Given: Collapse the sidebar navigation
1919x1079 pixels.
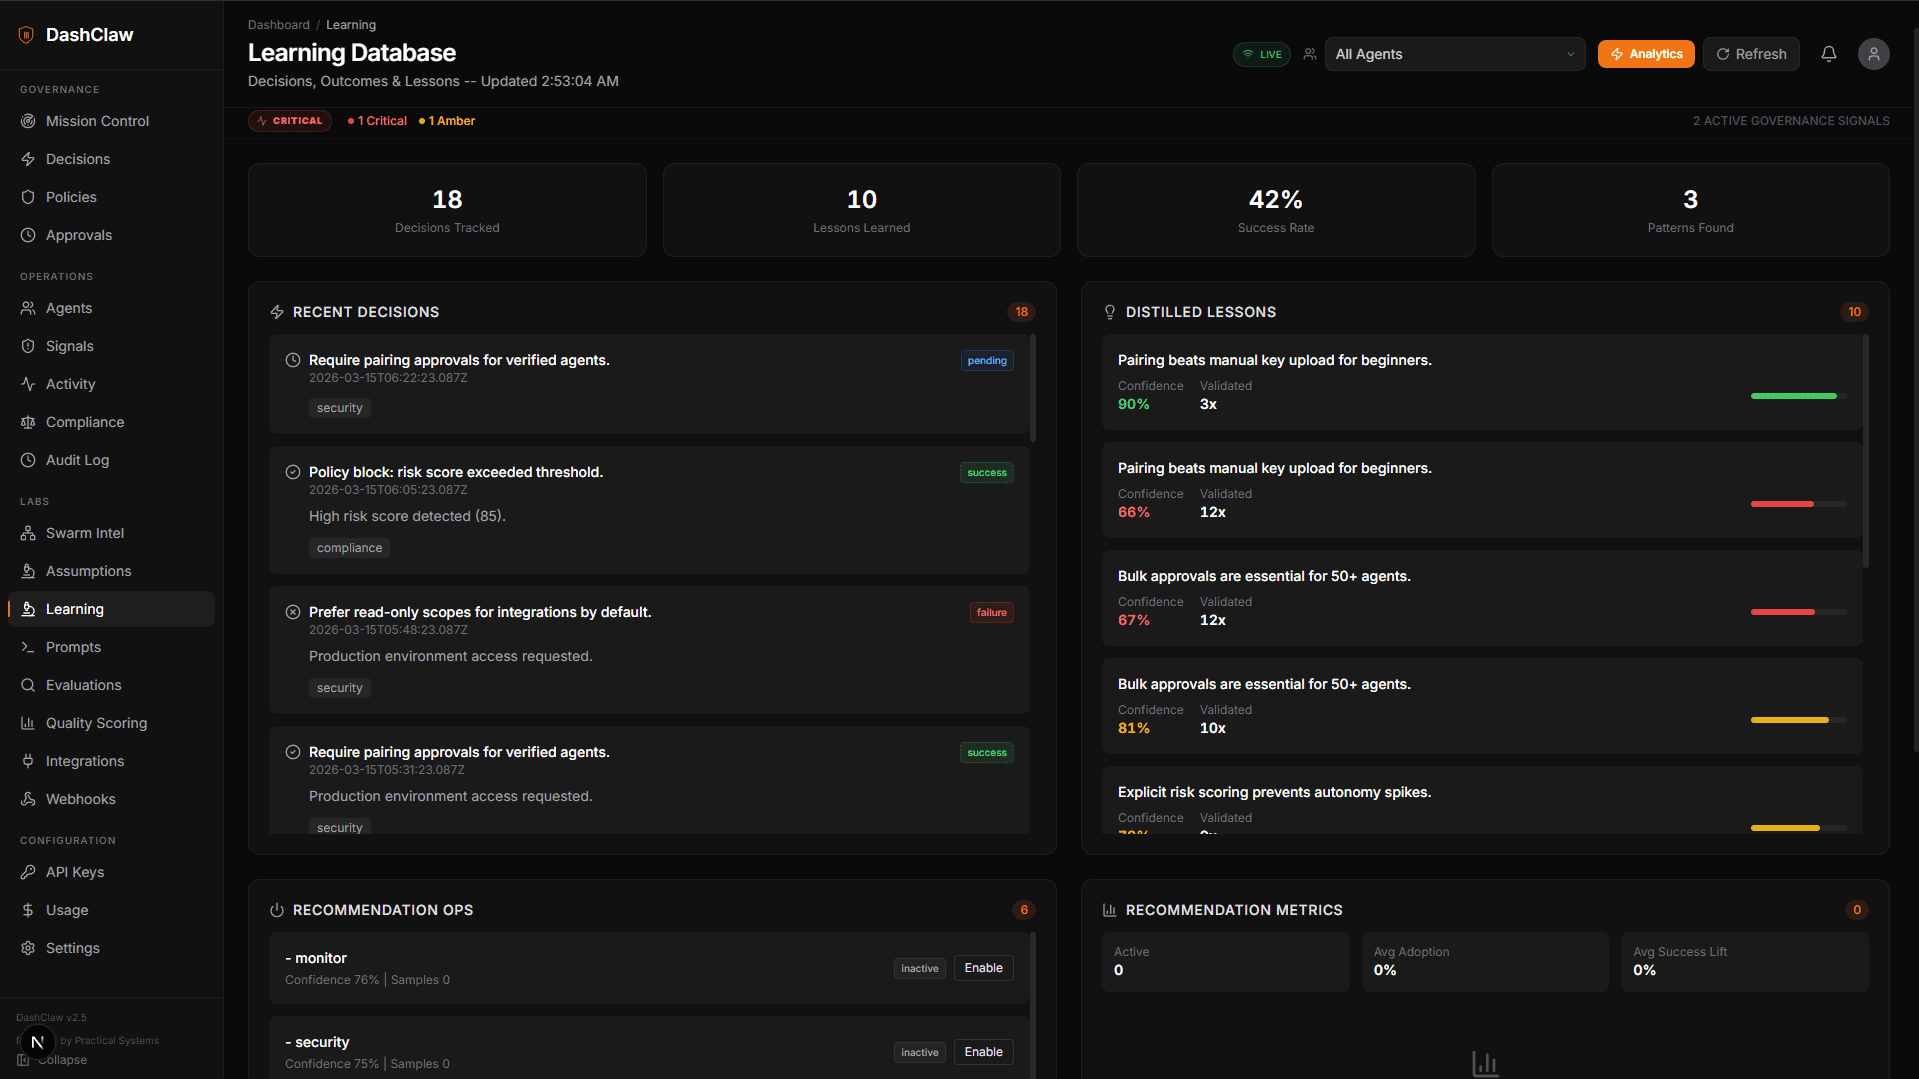Looking at the screenshot, I should [52, 1060].
